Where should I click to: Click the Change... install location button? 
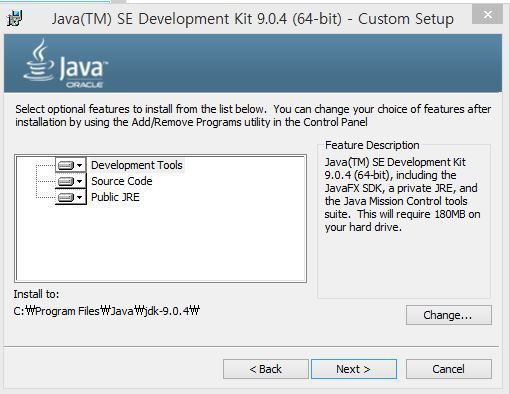pos(449,315)
